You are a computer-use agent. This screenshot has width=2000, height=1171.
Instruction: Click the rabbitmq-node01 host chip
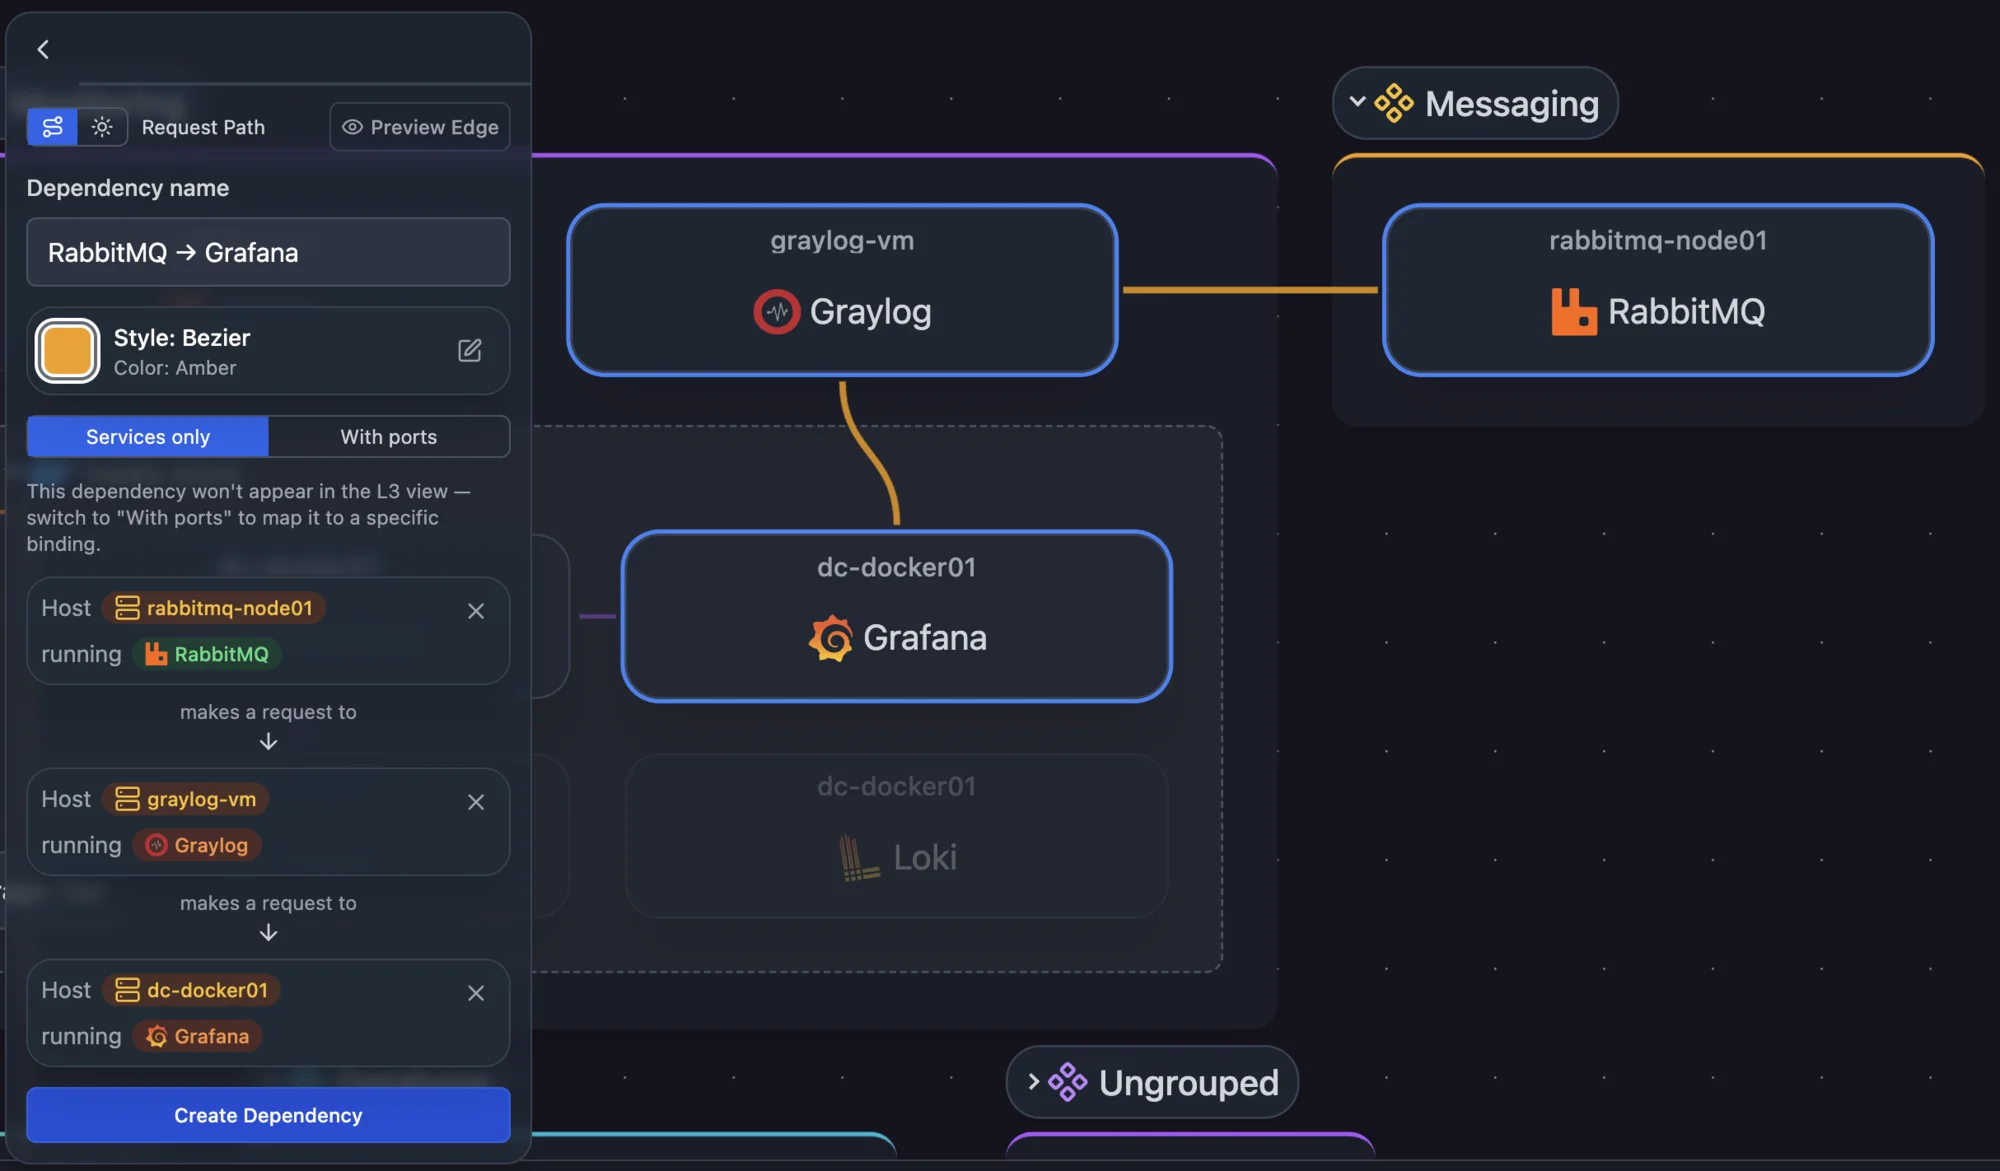(214, 608)
